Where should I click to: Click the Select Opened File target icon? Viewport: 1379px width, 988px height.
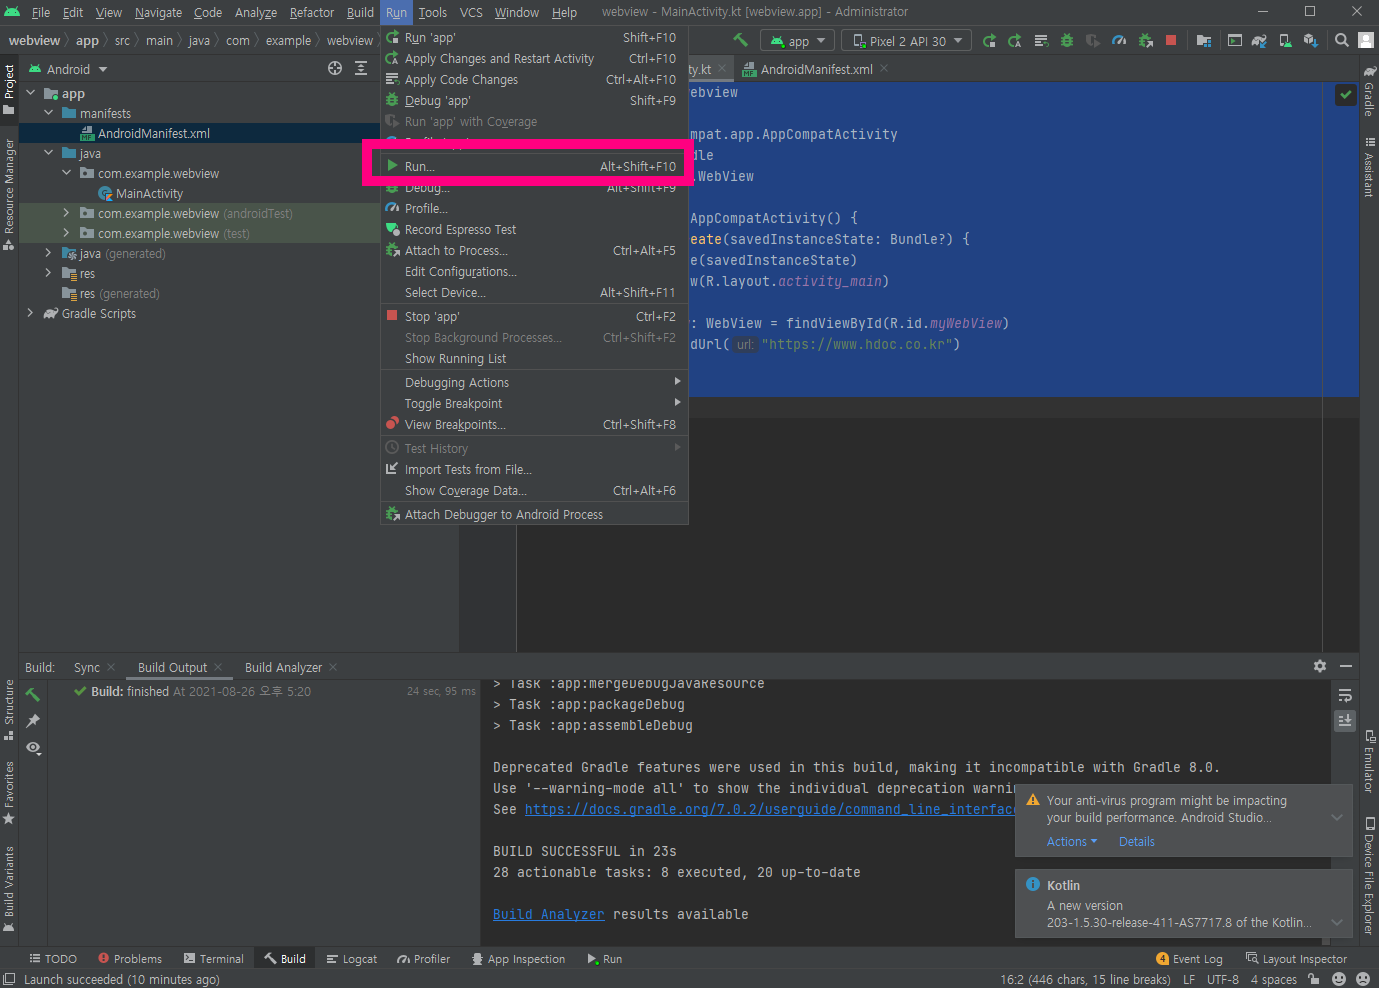[x=335, y=69]
